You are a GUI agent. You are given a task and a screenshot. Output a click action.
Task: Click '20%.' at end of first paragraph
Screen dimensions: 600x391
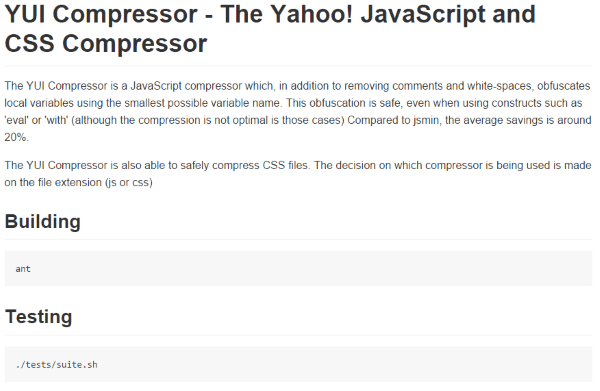tap(16, 137)
